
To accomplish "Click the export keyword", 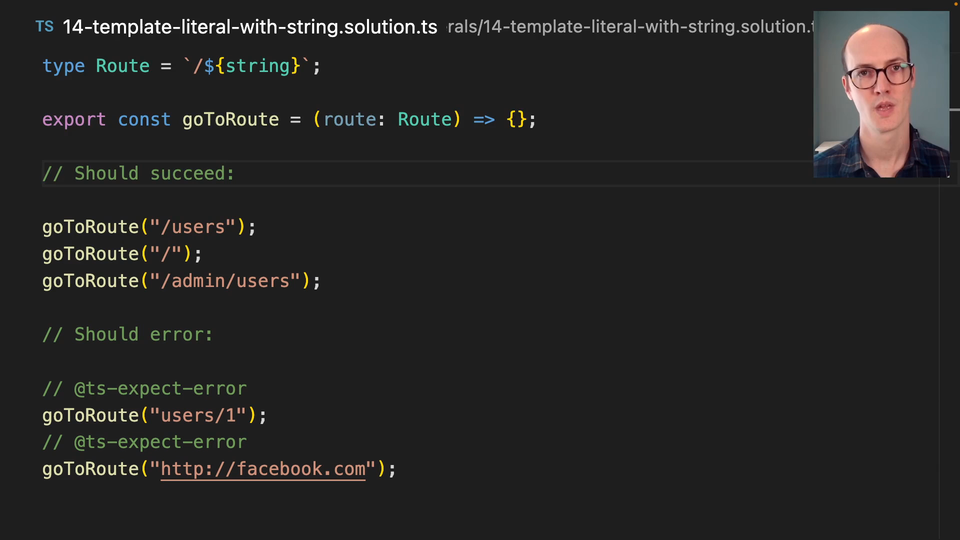I will (73, 120).
